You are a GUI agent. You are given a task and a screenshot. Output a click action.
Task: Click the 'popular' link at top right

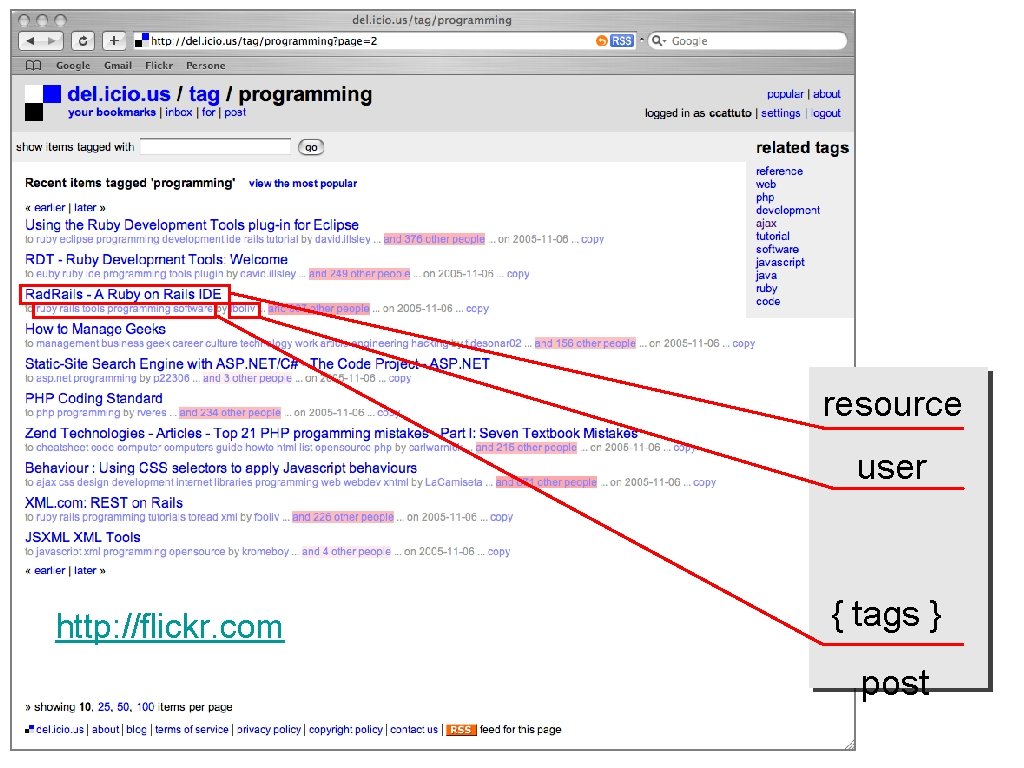[x=785, y=94]
